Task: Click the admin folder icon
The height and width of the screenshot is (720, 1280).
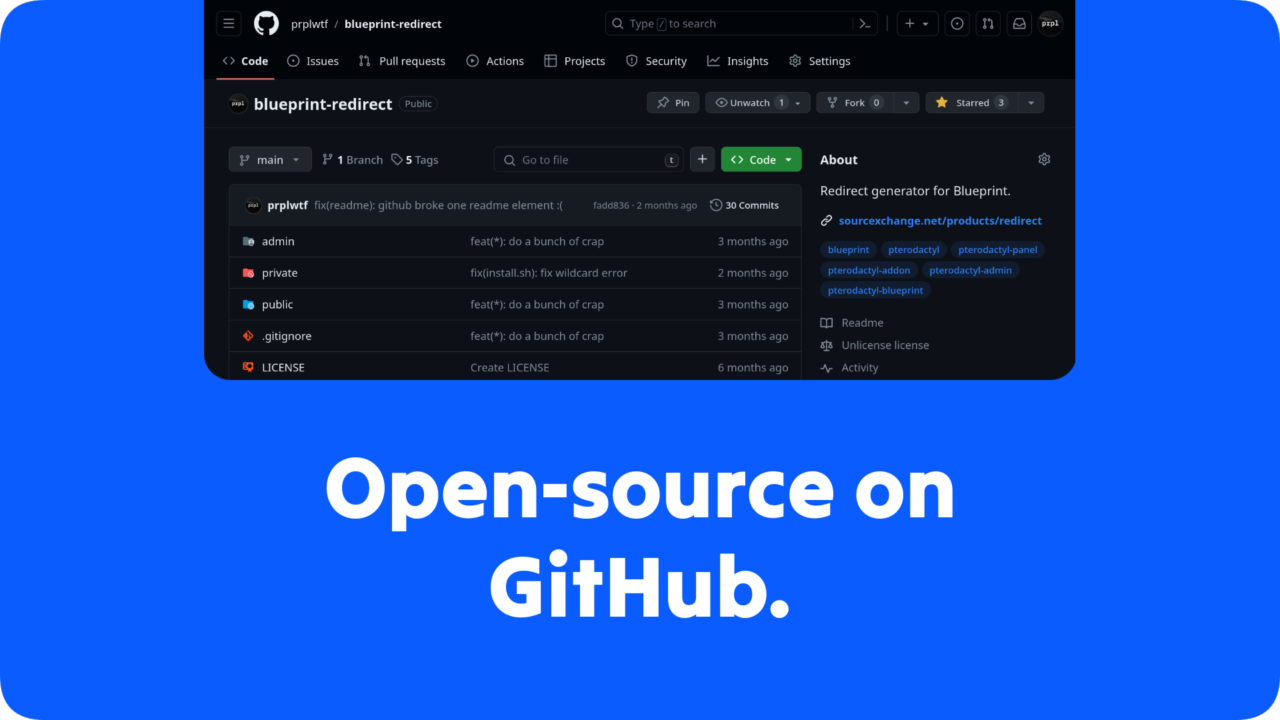Action: pyautogui.click(x=248, y=241)
